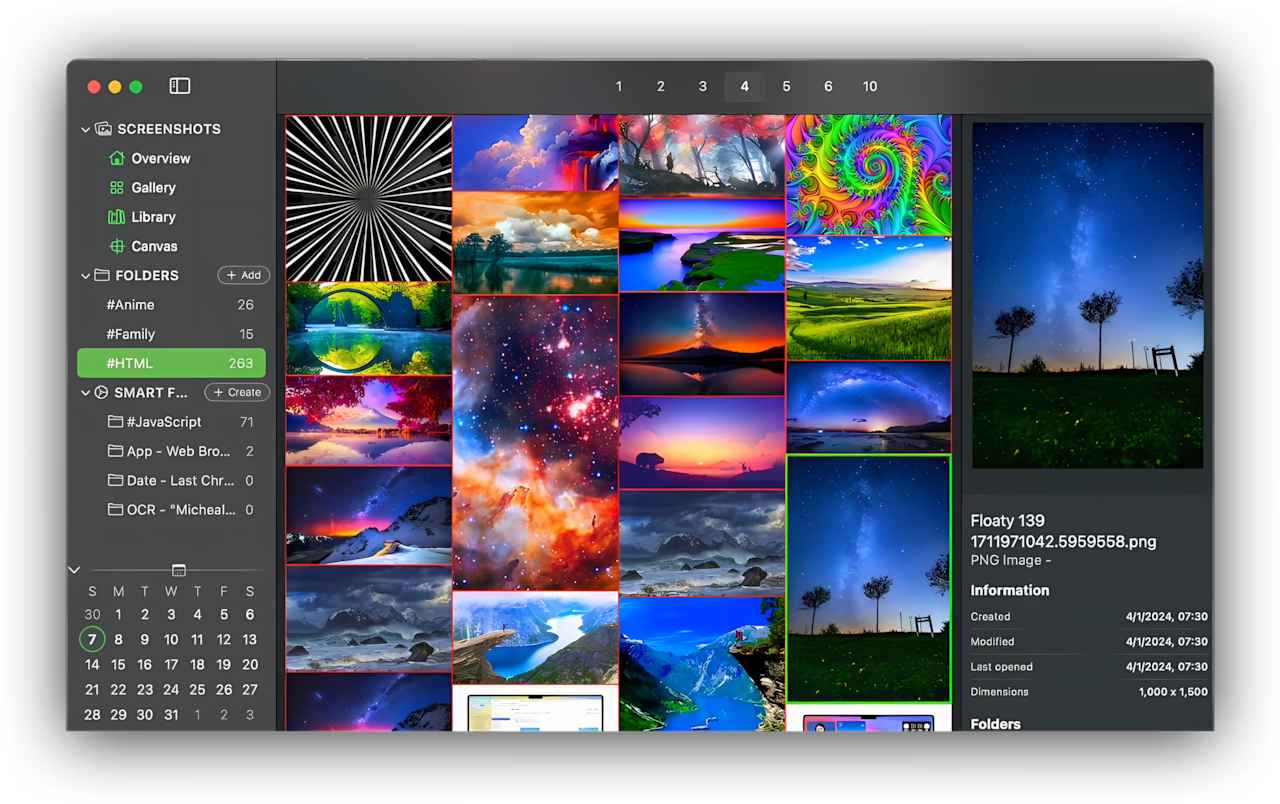1280x804 pixels.
Task: Open the Overview home icon
Action: pos(117,158)
